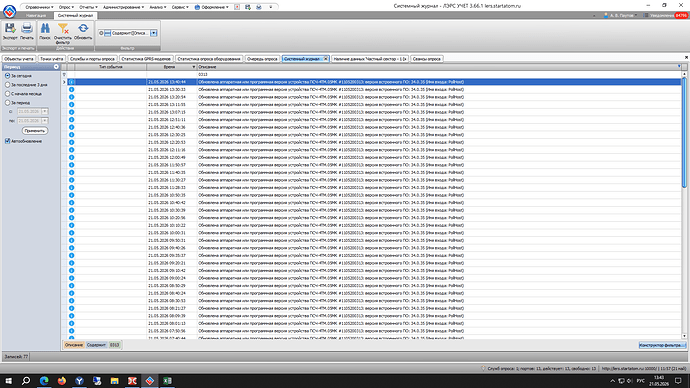Screen dimensions: 690x388
Task: Click the filter funnel icon in filter row
Action: coord(64,74)
